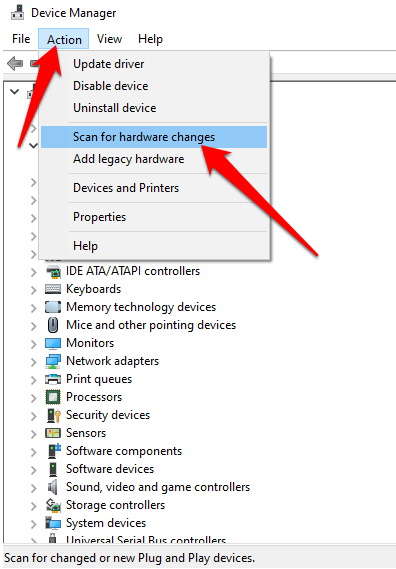Click the Security devices key icon
The width and height of the screenshot is (396, 569).
click(53, 415)
